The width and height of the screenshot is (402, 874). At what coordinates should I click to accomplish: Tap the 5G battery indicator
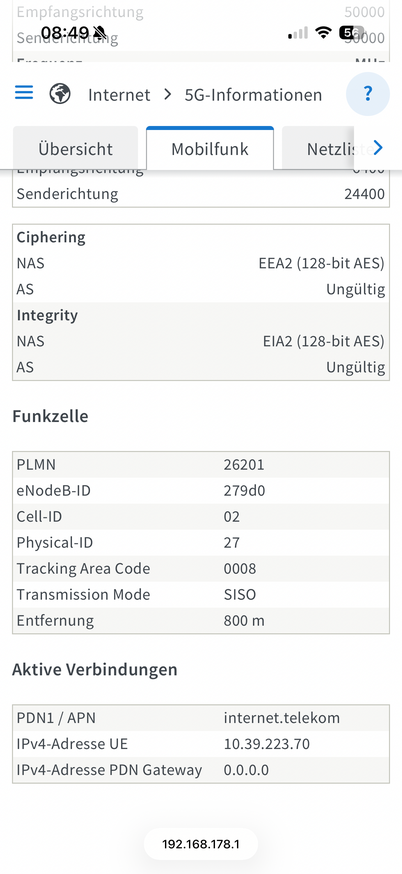point(352,32)
